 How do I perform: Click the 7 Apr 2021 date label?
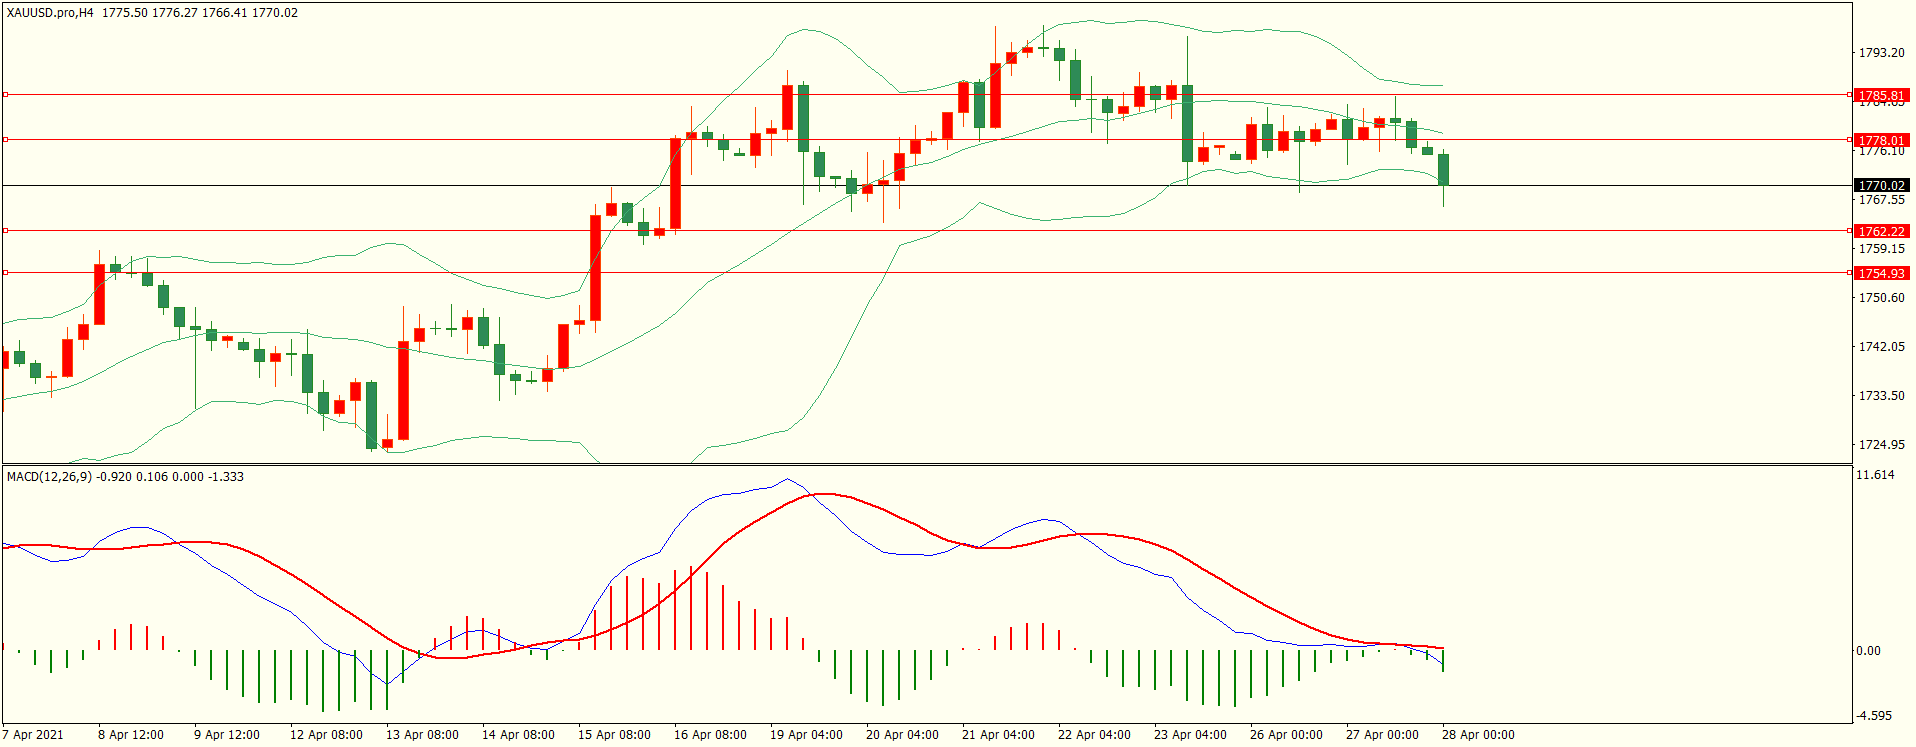(33, 735)
